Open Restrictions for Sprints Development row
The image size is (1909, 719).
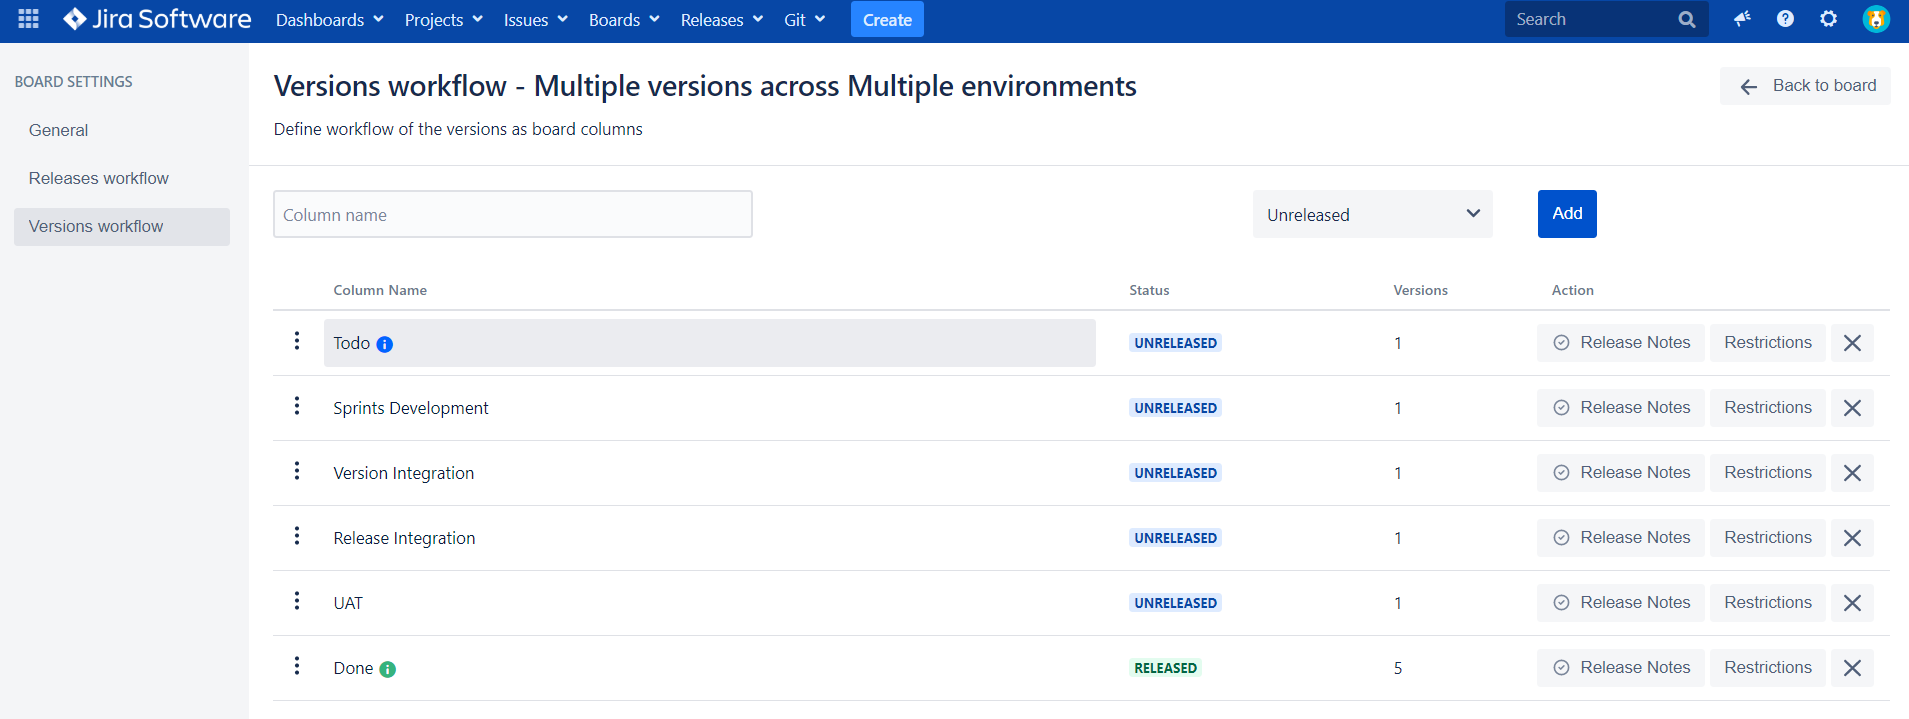1768,408
